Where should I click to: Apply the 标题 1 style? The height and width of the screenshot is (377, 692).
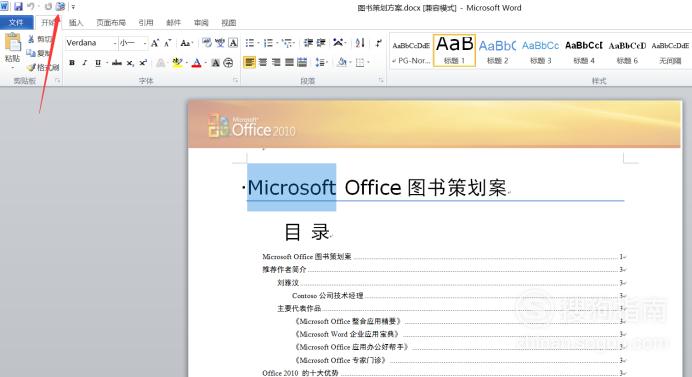click(x=455, y=50)
